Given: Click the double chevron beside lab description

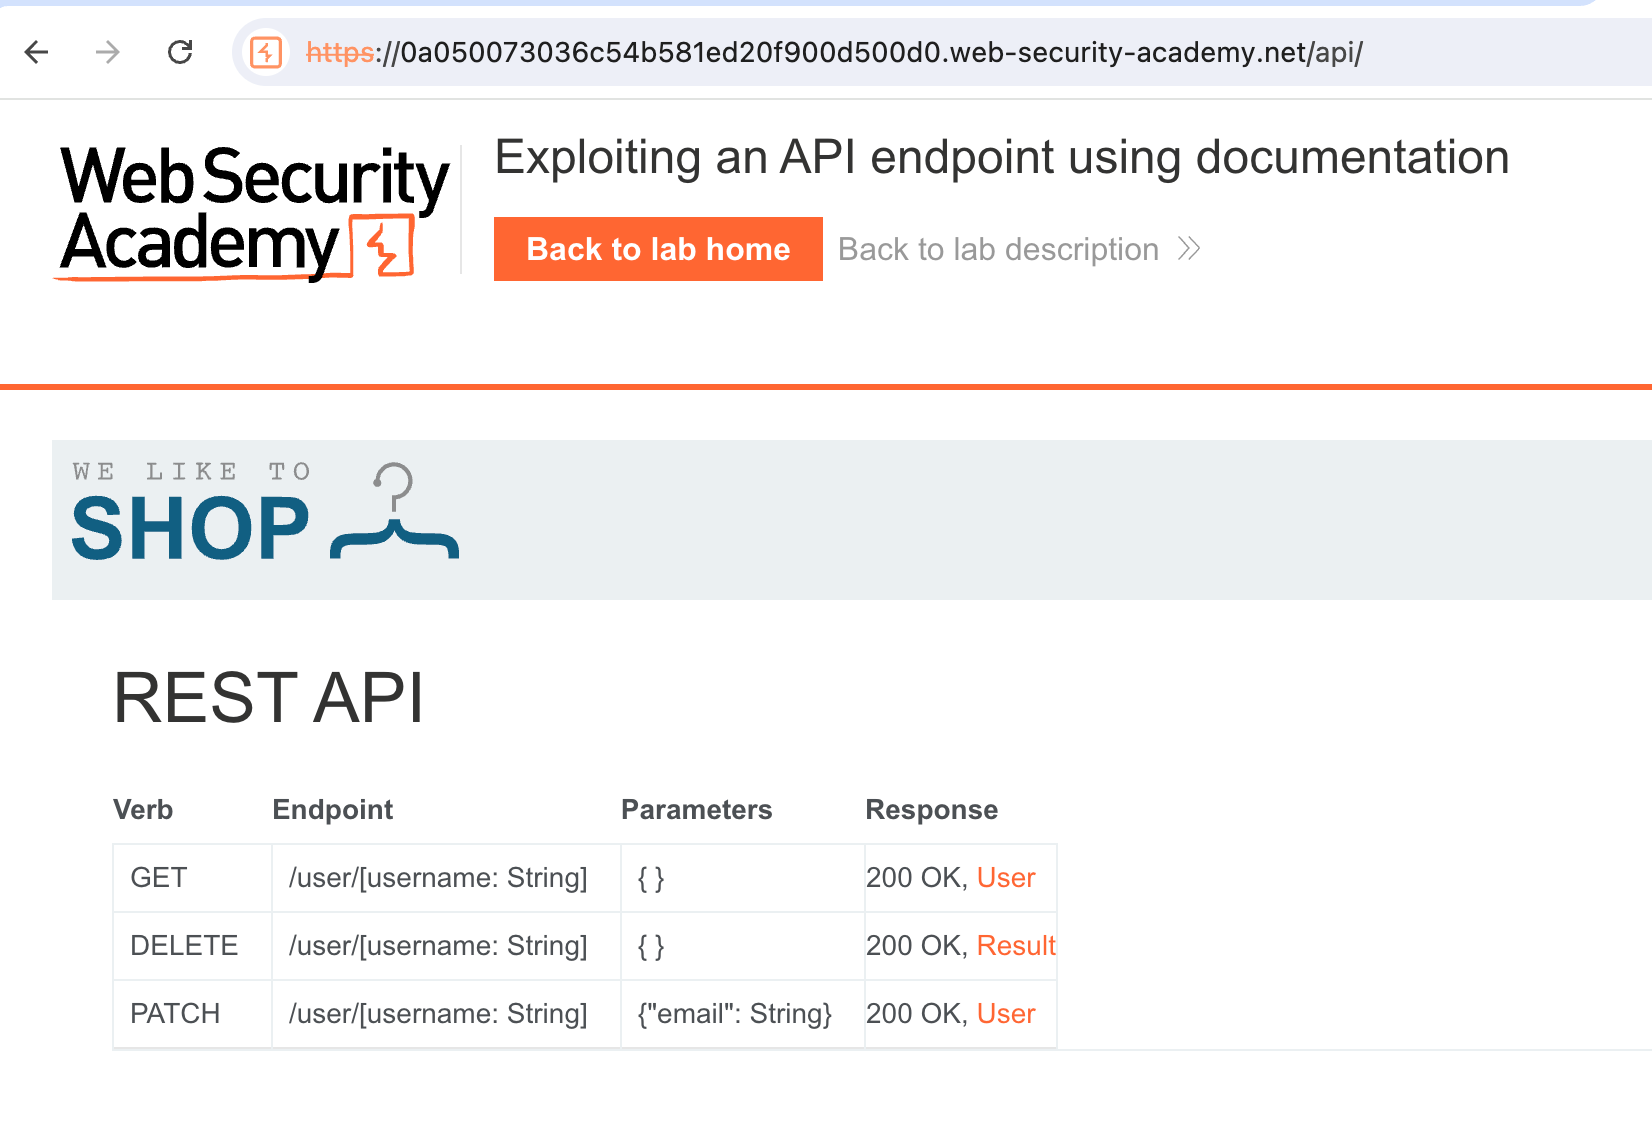Looking at the screenshot, I should coord(1189,249).
